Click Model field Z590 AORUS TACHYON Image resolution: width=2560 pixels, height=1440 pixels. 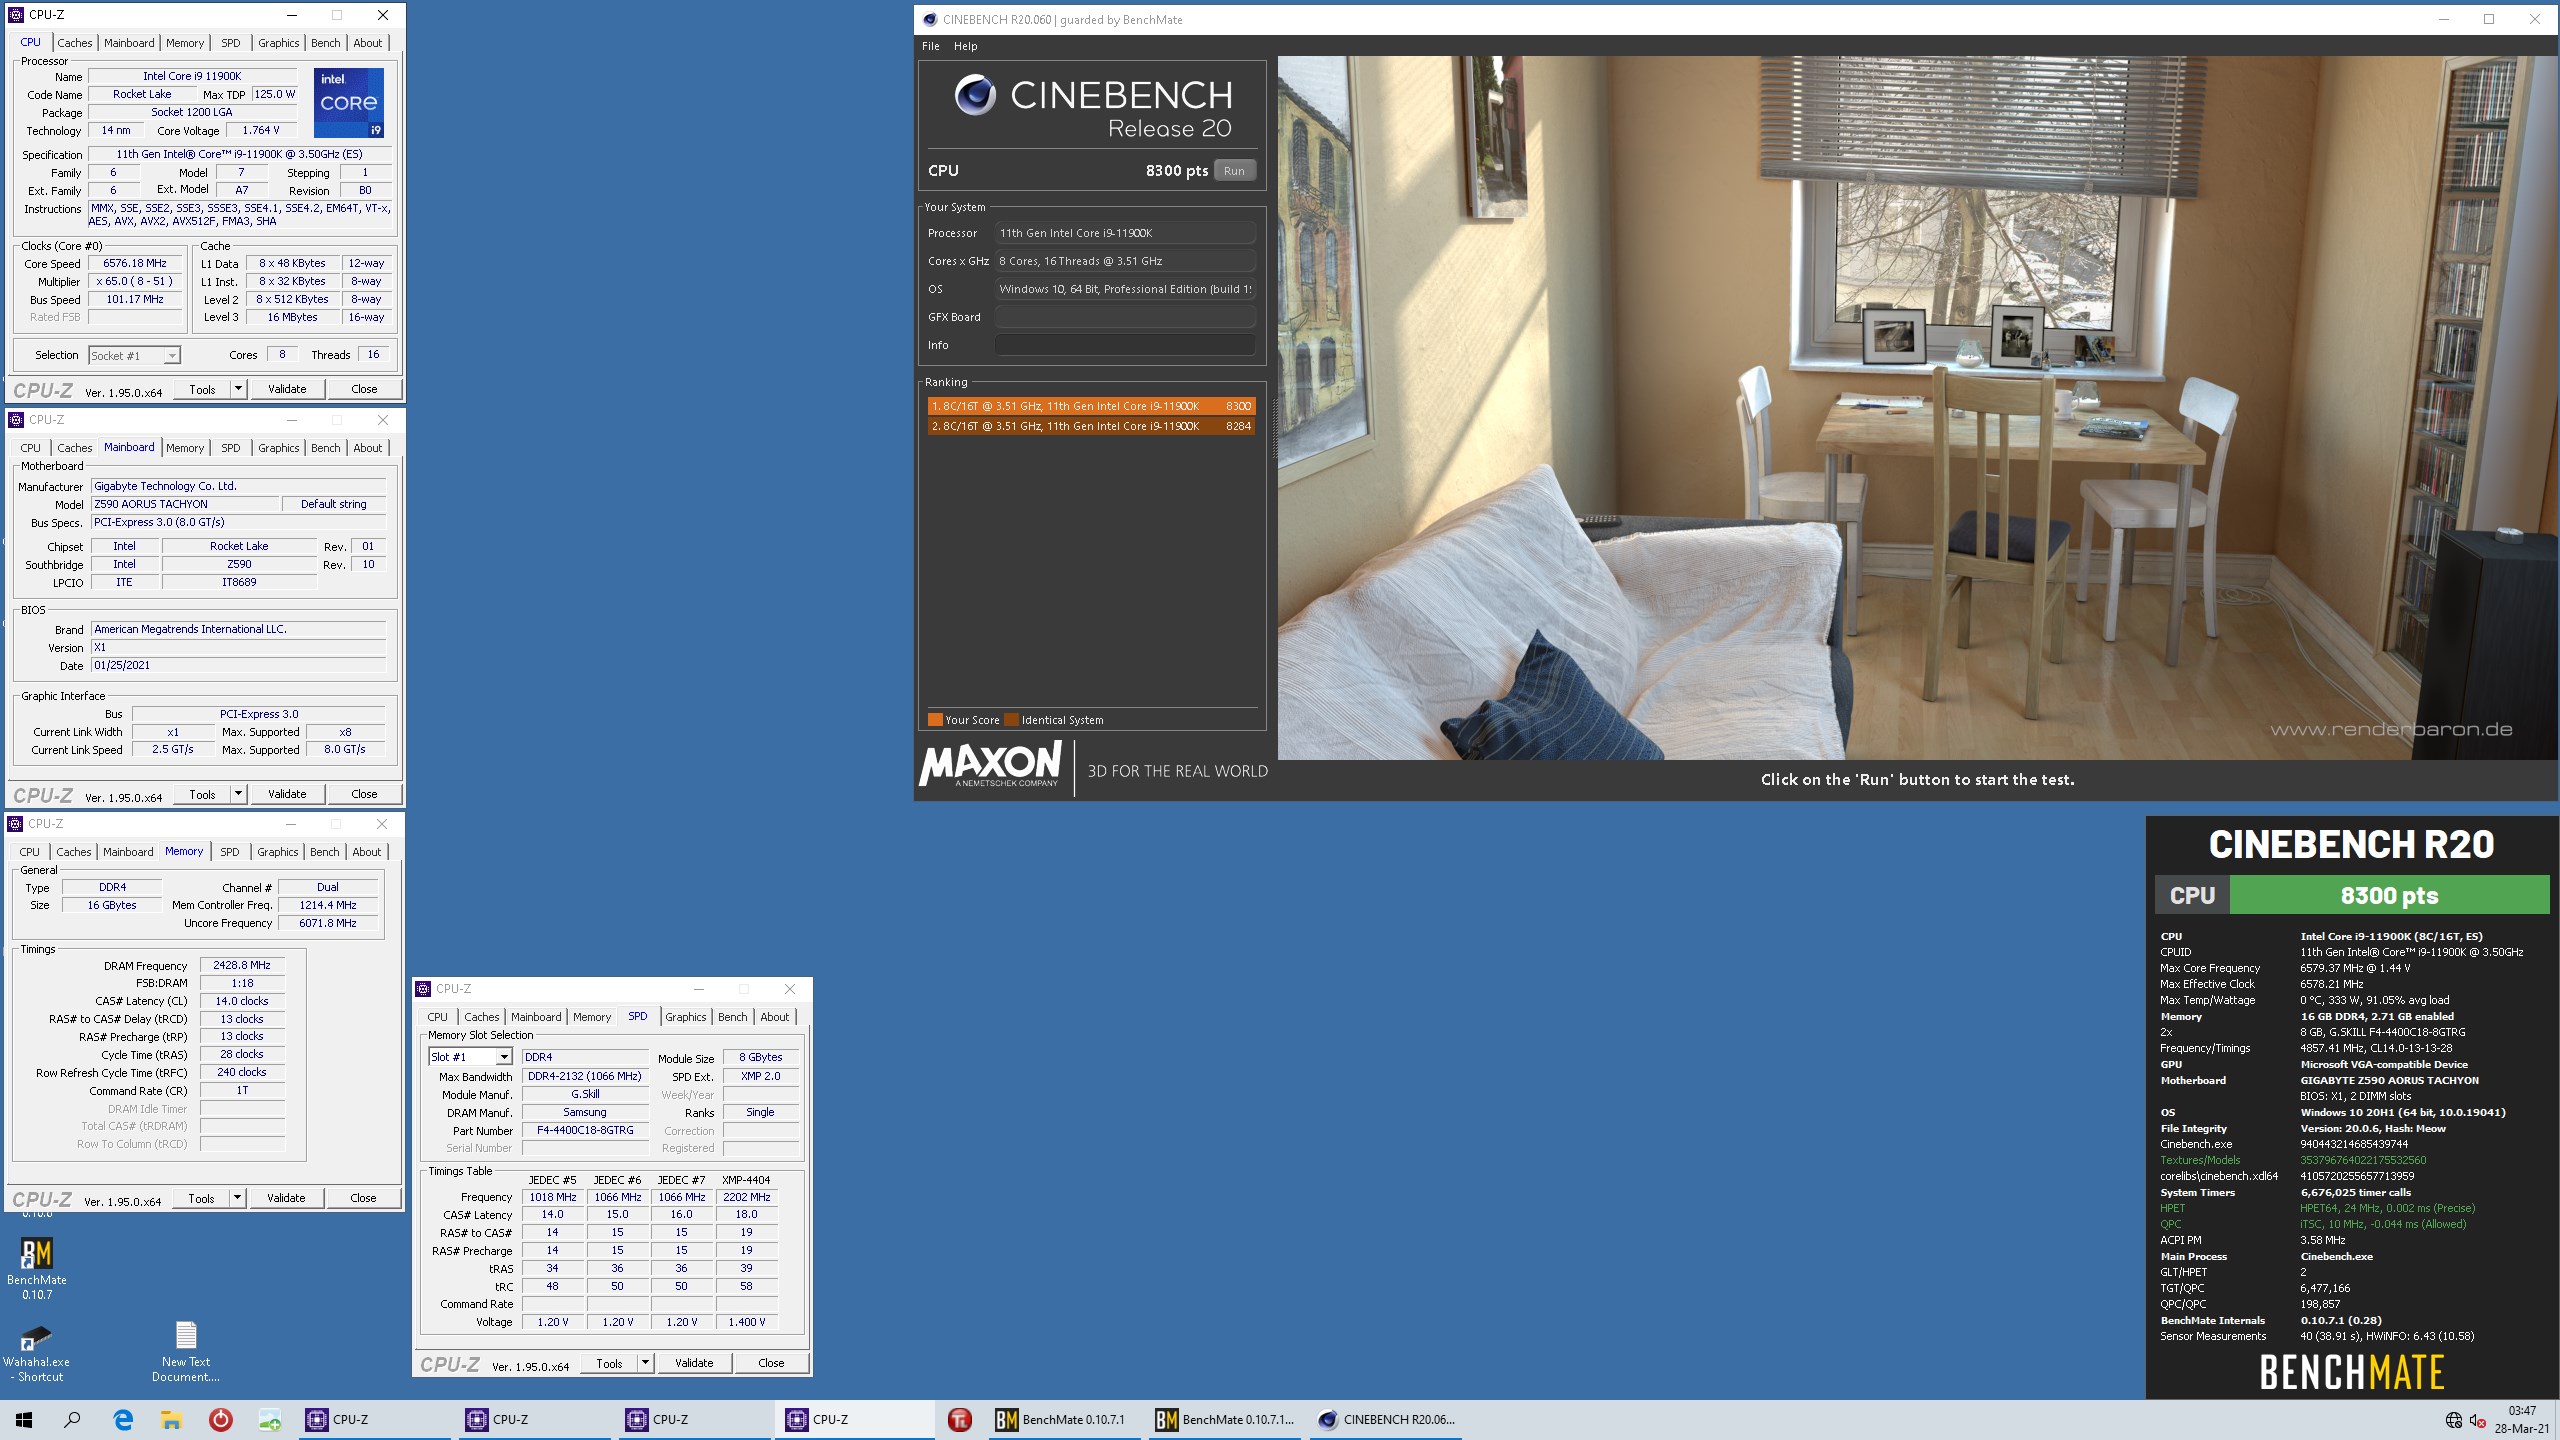(184, 504)
